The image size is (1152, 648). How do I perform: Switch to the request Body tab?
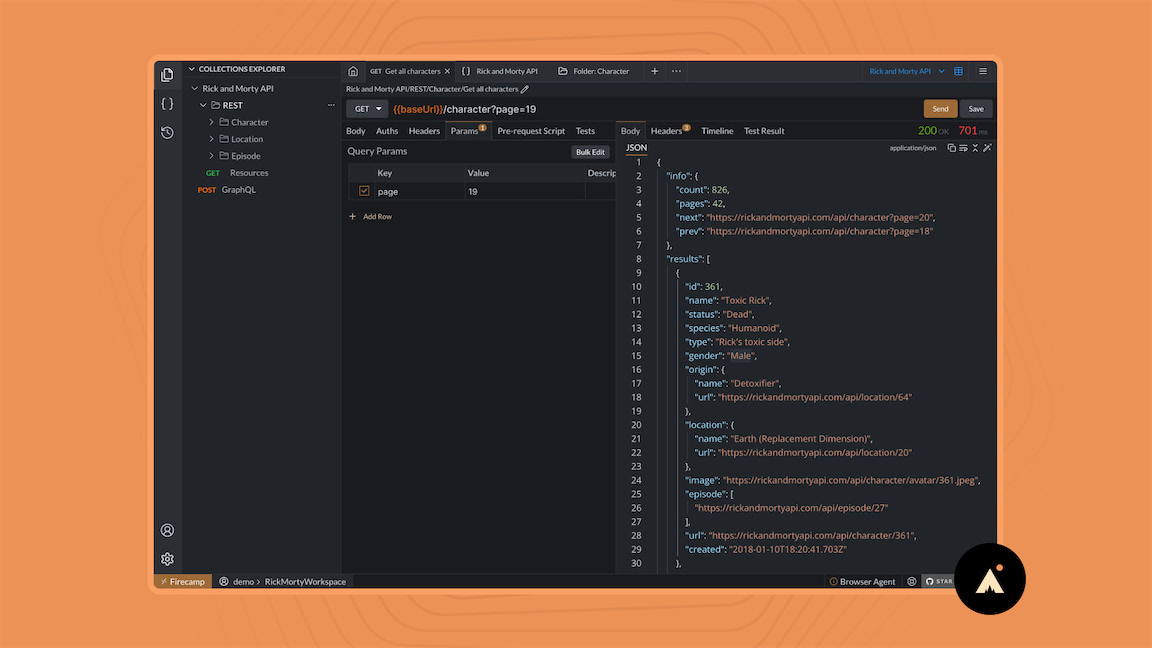356,131
